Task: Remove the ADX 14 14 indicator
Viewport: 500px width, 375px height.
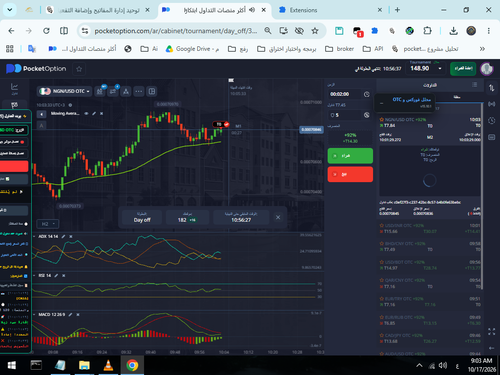Action: pyautogui.click(x=71, y=236)
